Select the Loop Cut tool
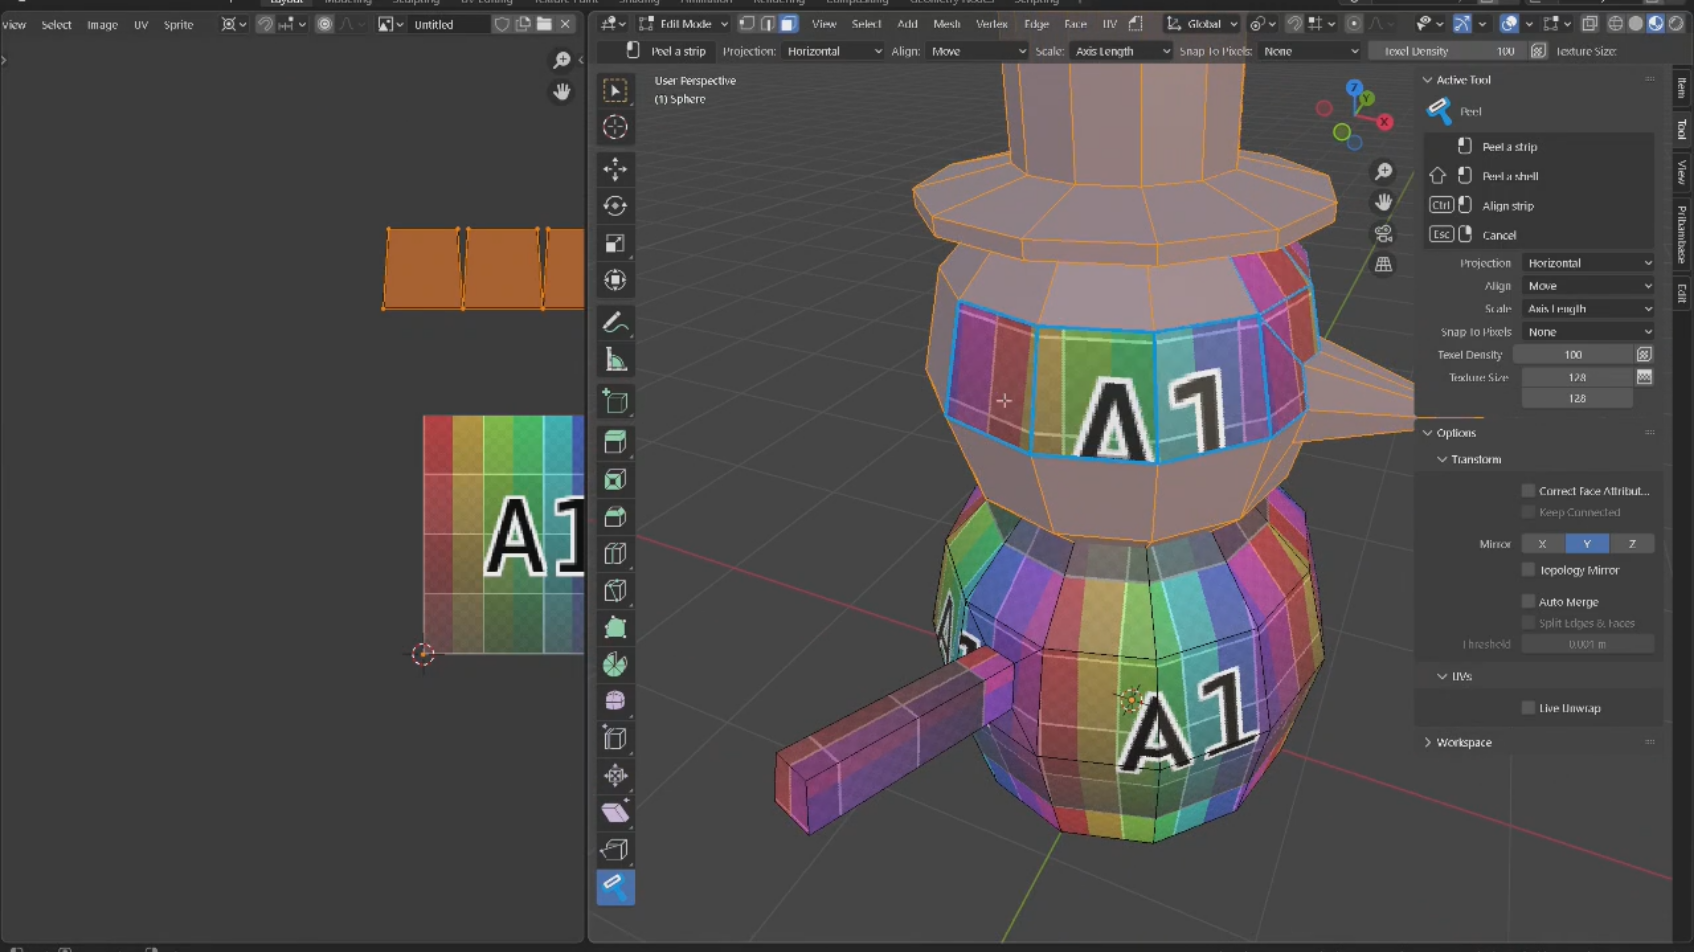Image resolution: width=1694 pixels, height=952 pixels. [615, 554]
